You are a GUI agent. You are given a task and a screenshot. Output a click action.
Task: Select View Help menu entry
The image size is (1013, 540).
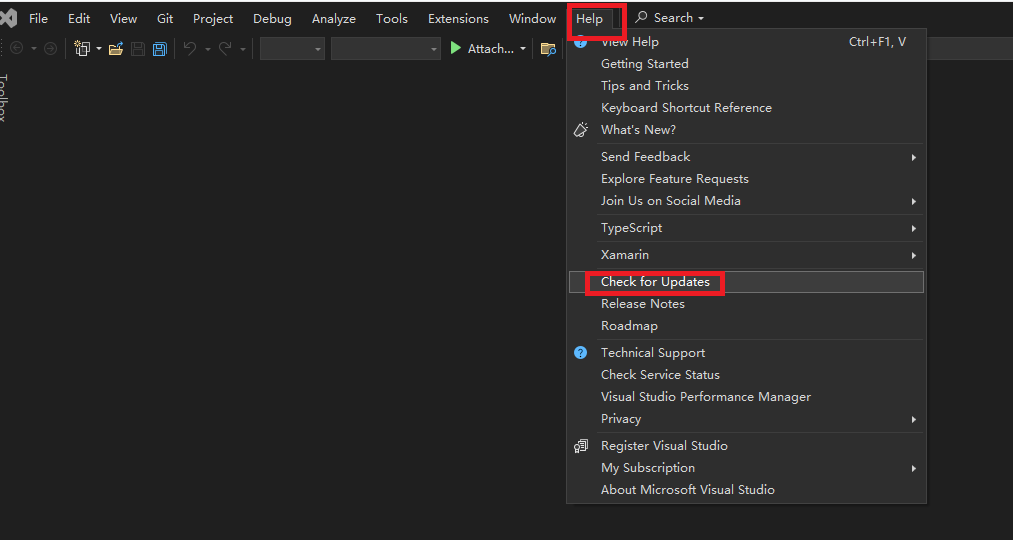[746, 42]
